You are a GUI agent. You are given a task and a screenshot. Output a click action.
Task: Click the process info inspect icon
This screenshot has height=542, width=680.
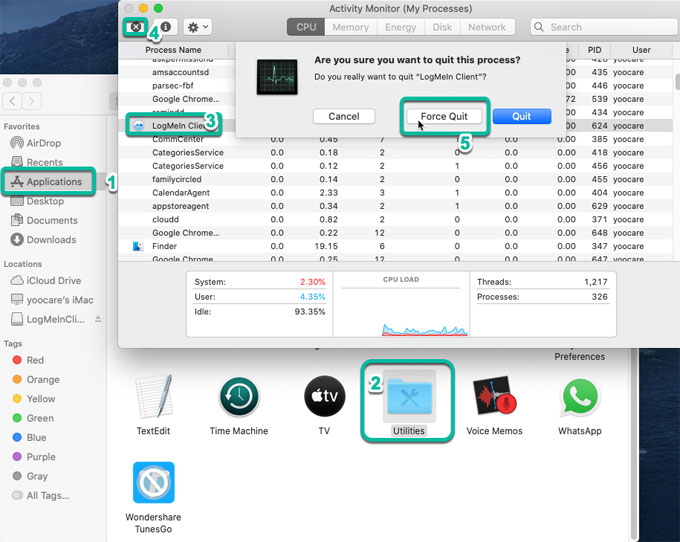point(165,28)
